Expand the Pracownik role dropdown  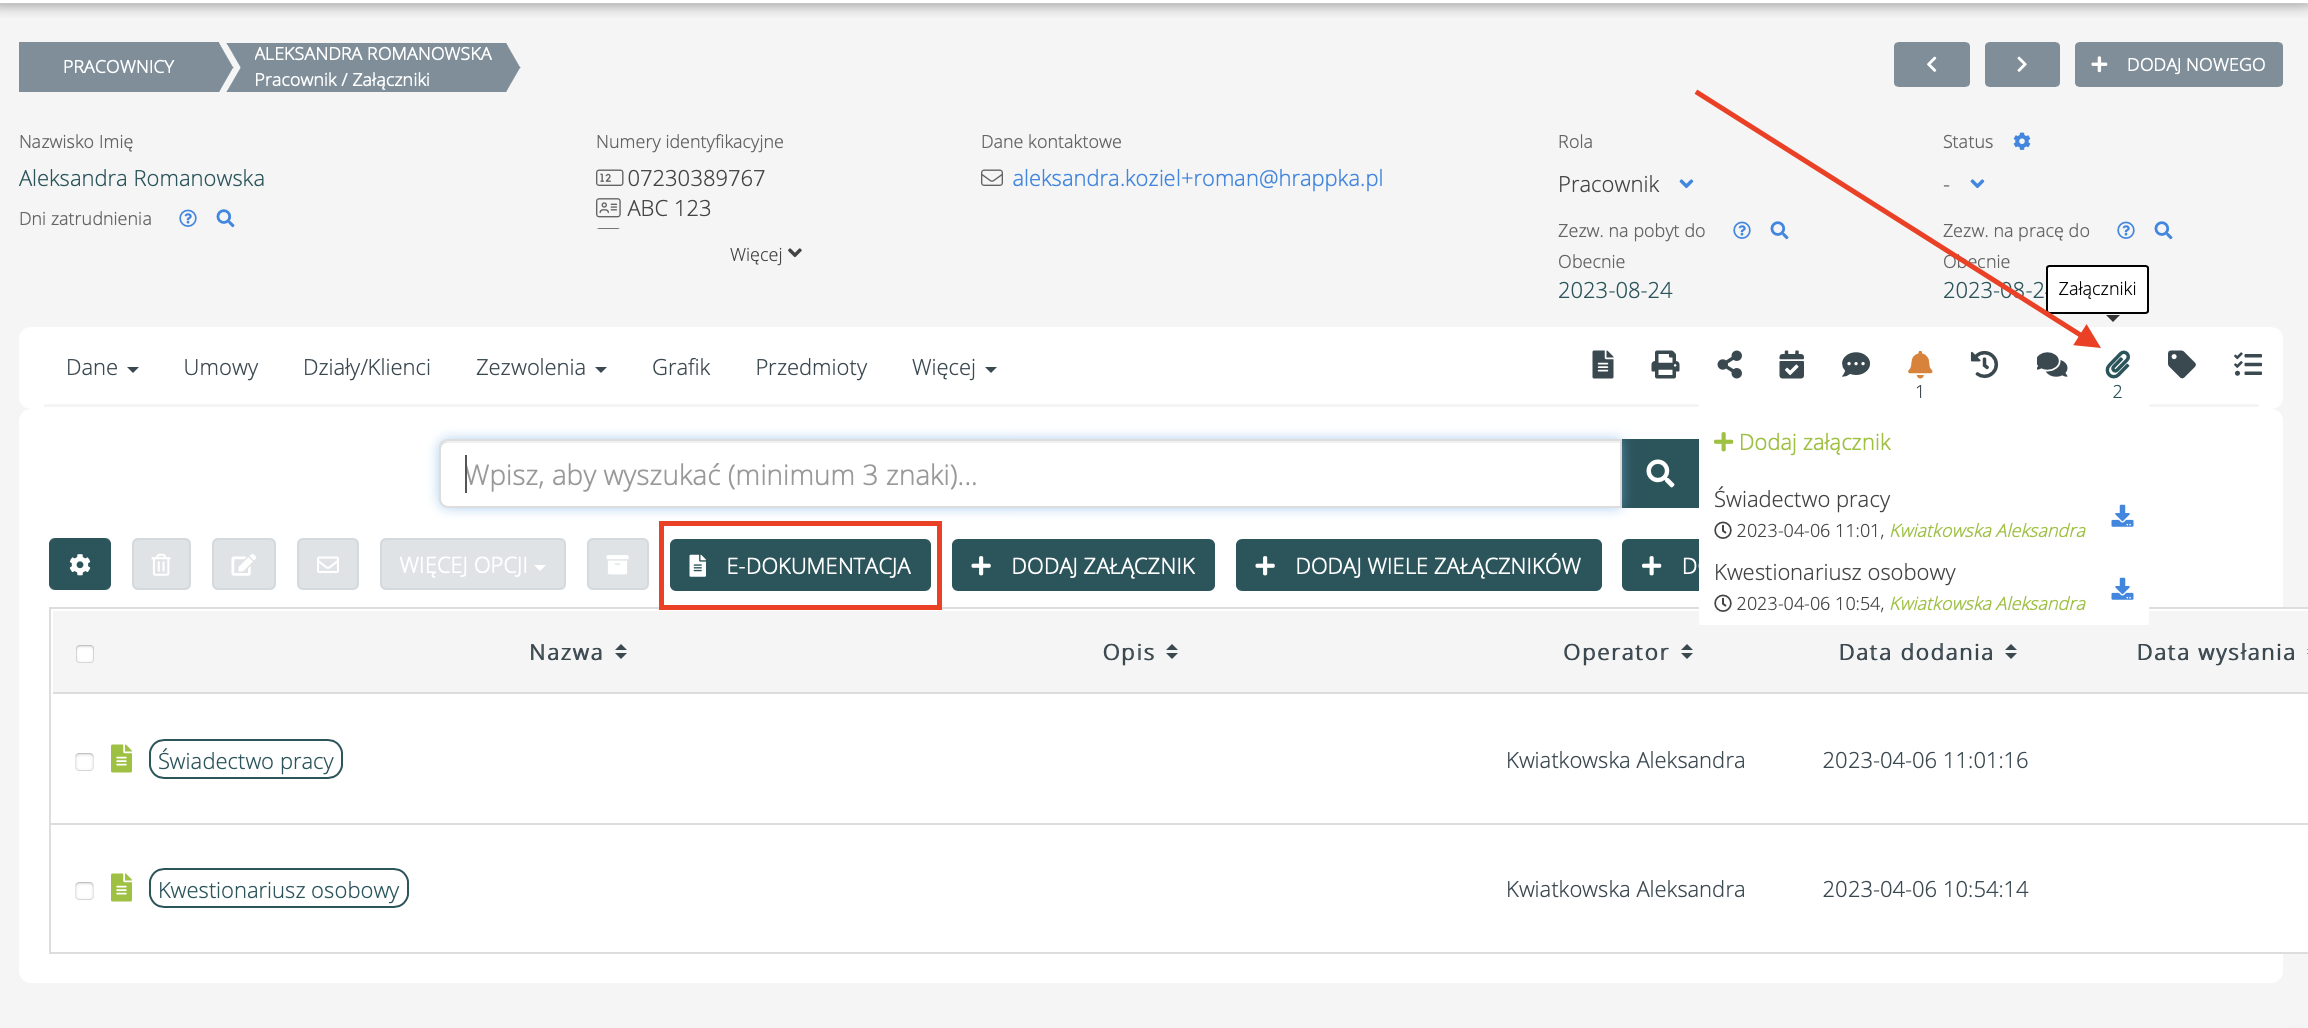1686,184
